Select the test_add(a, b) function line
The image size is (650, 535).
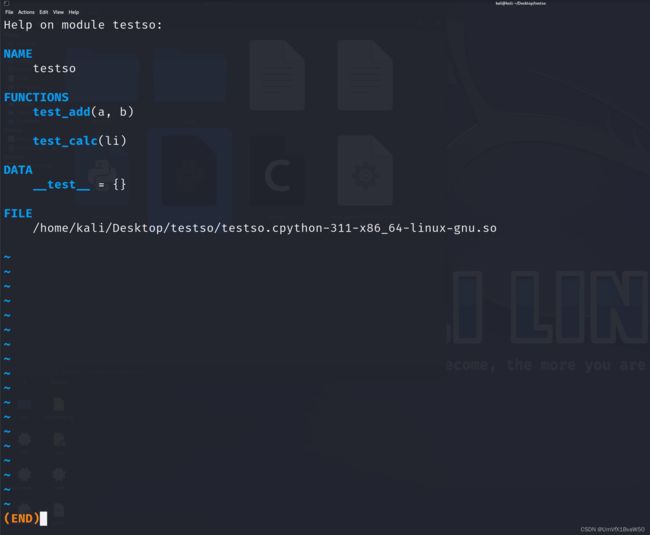pos(83,112)
